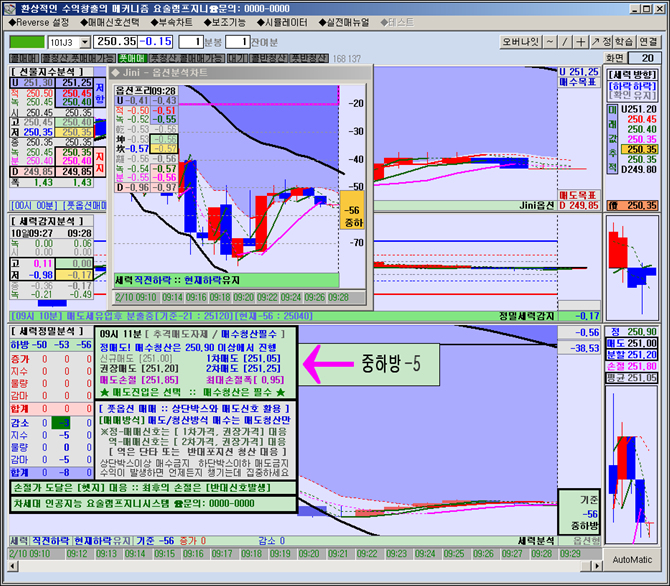The image size is (670, 586).
Task: Select the wave (~) drawing tool
Action: 549,42
